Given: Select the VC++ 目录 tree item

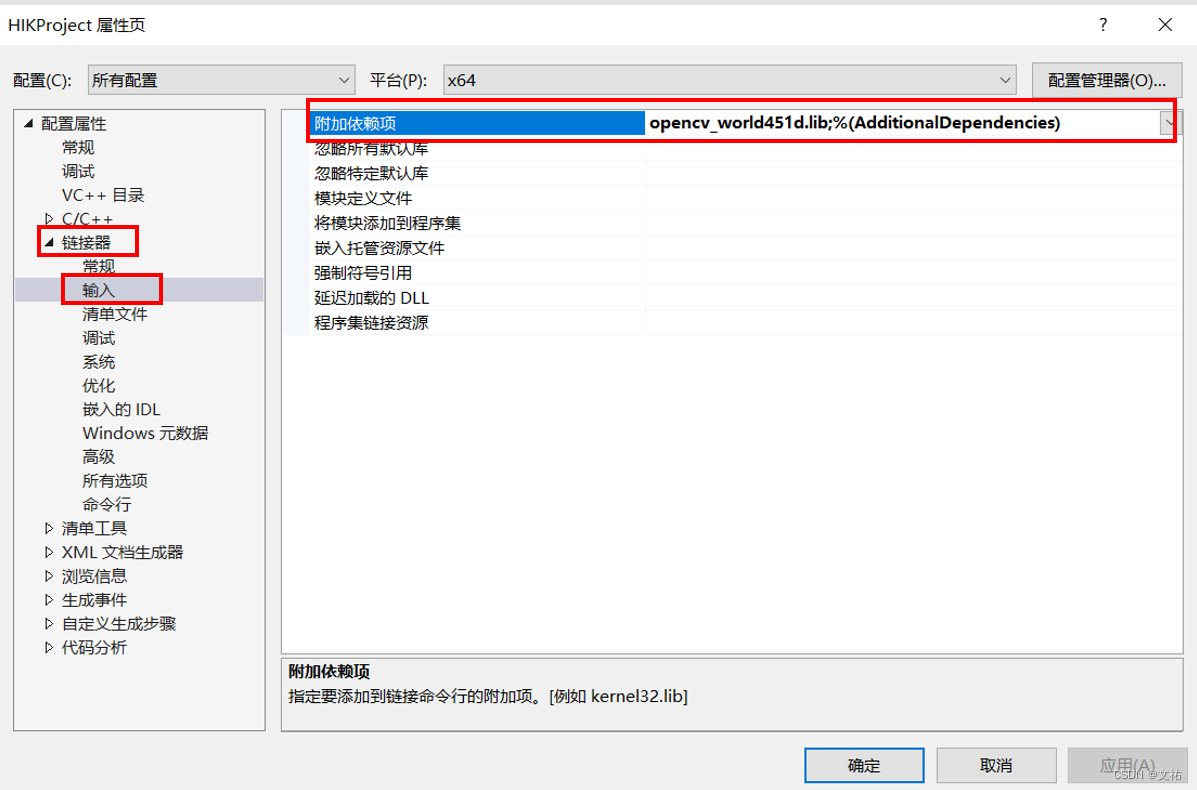Looking at the screenshot, I should [x=103, y=195].
